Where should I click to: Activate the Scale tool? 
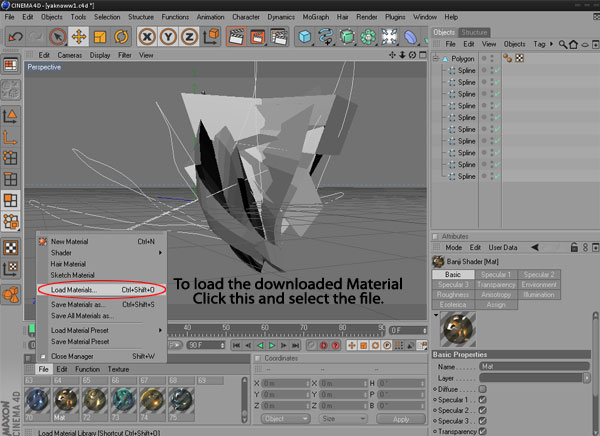click(100, 37)
